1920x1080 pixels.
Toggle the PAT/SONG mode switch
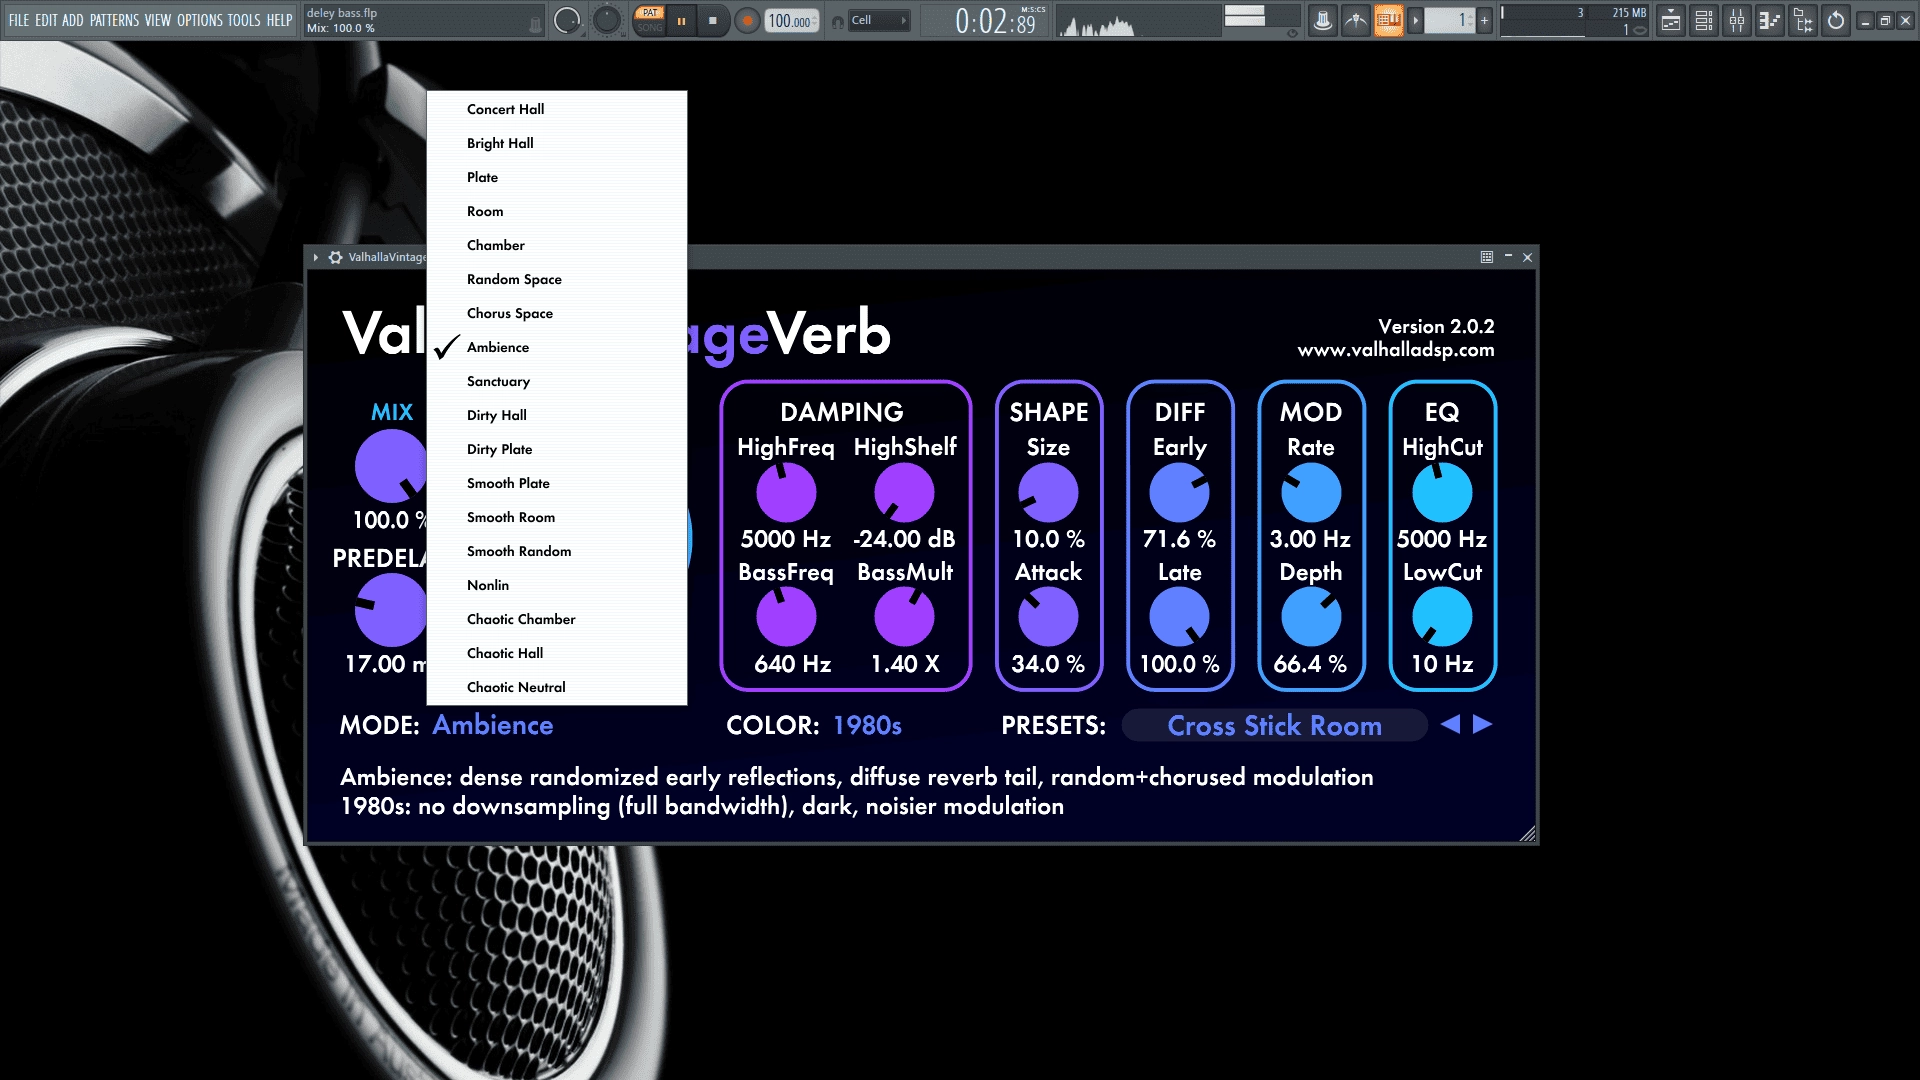tap(650, 20)
